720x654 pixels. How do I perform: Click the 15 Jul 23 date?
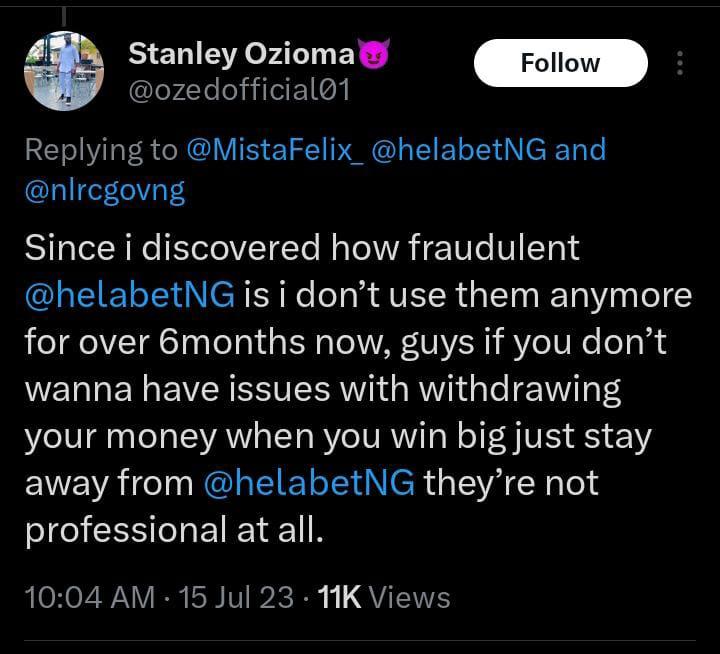(237, 598)
